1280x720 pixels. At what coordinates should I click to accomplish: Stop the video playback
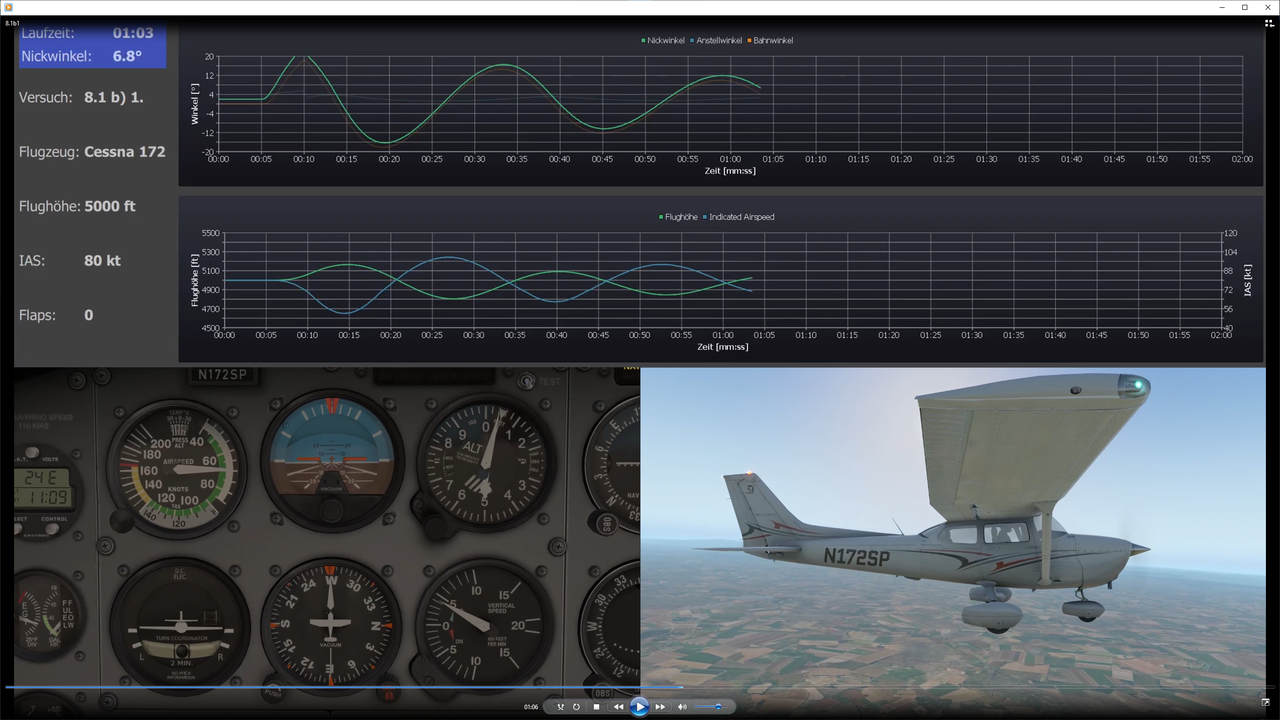coord(597,707)
